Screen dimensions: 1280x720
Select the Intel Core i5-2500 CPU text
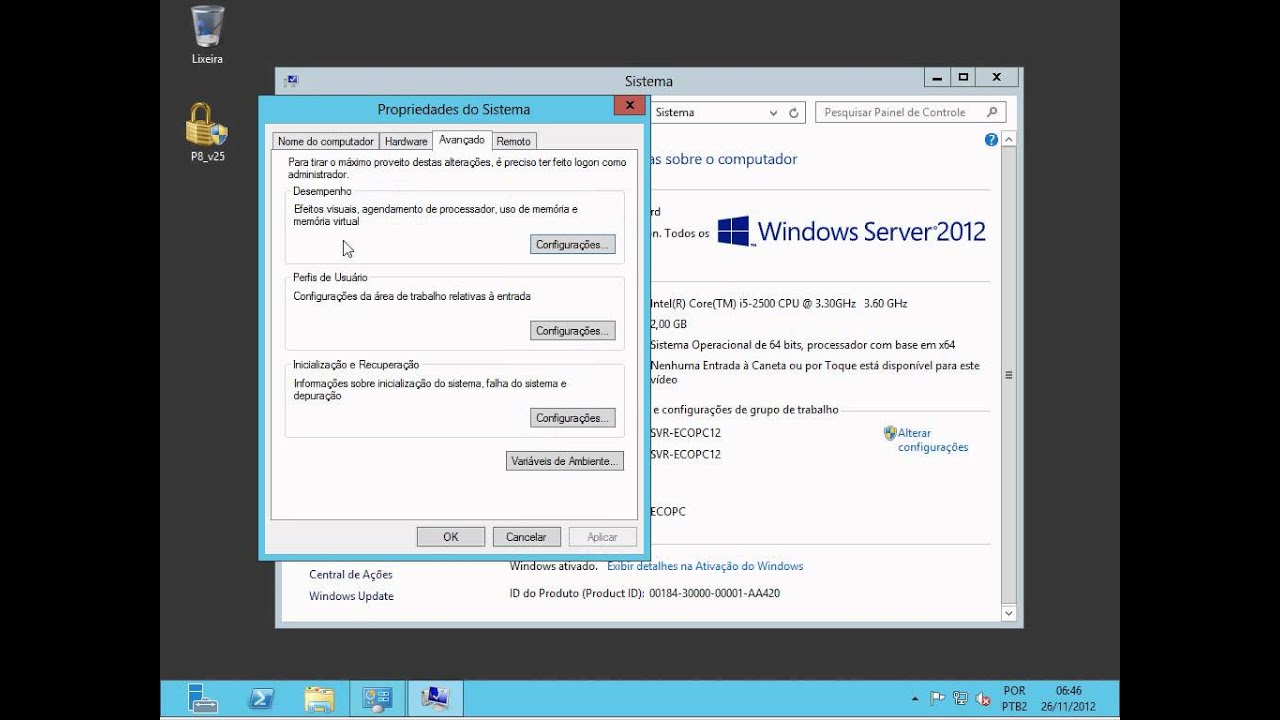(x=779, y=303)
